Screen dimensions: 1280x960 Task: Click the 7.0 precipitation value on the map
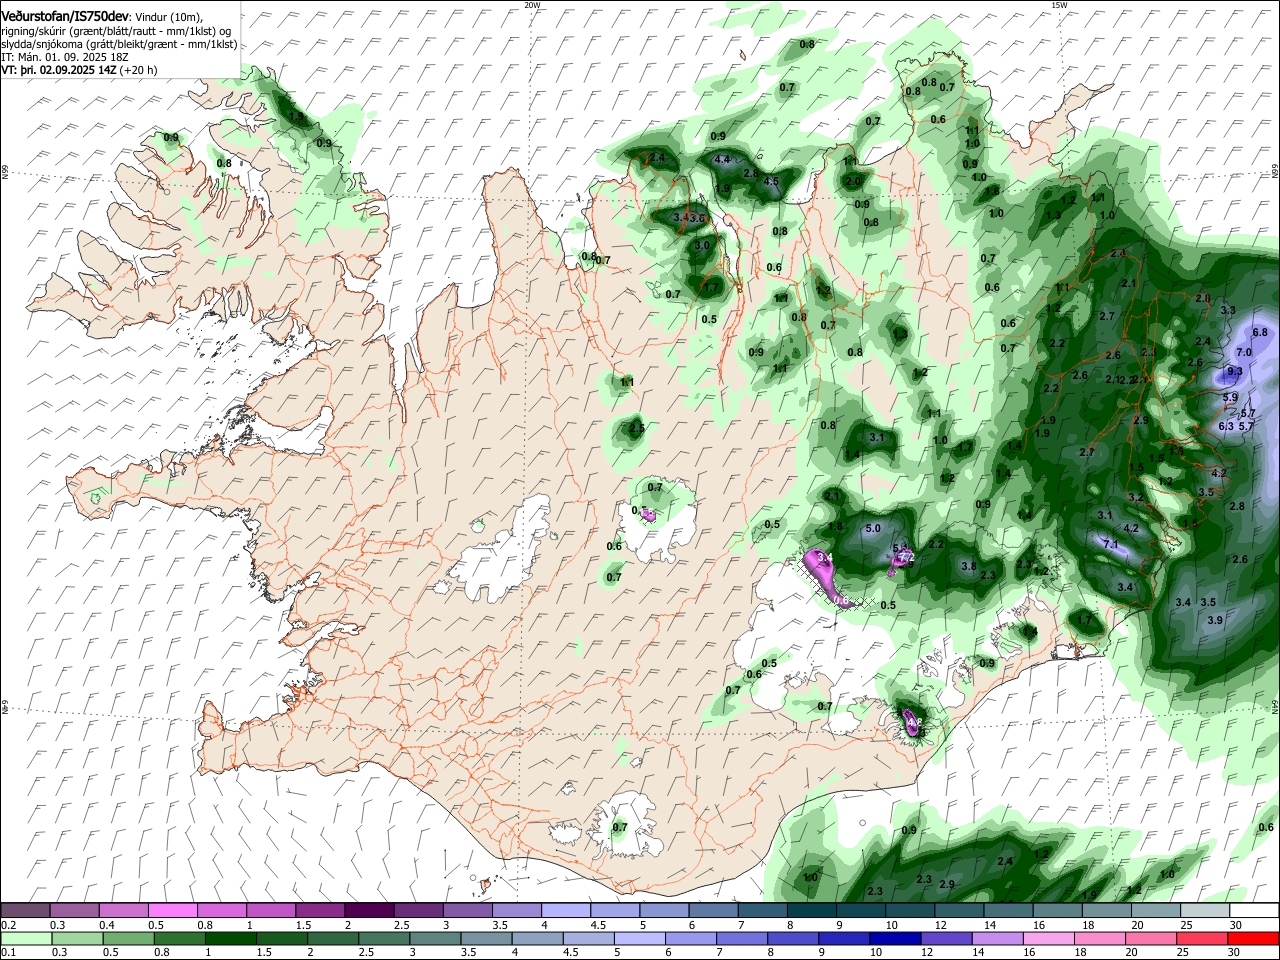tap(1244, 352)
